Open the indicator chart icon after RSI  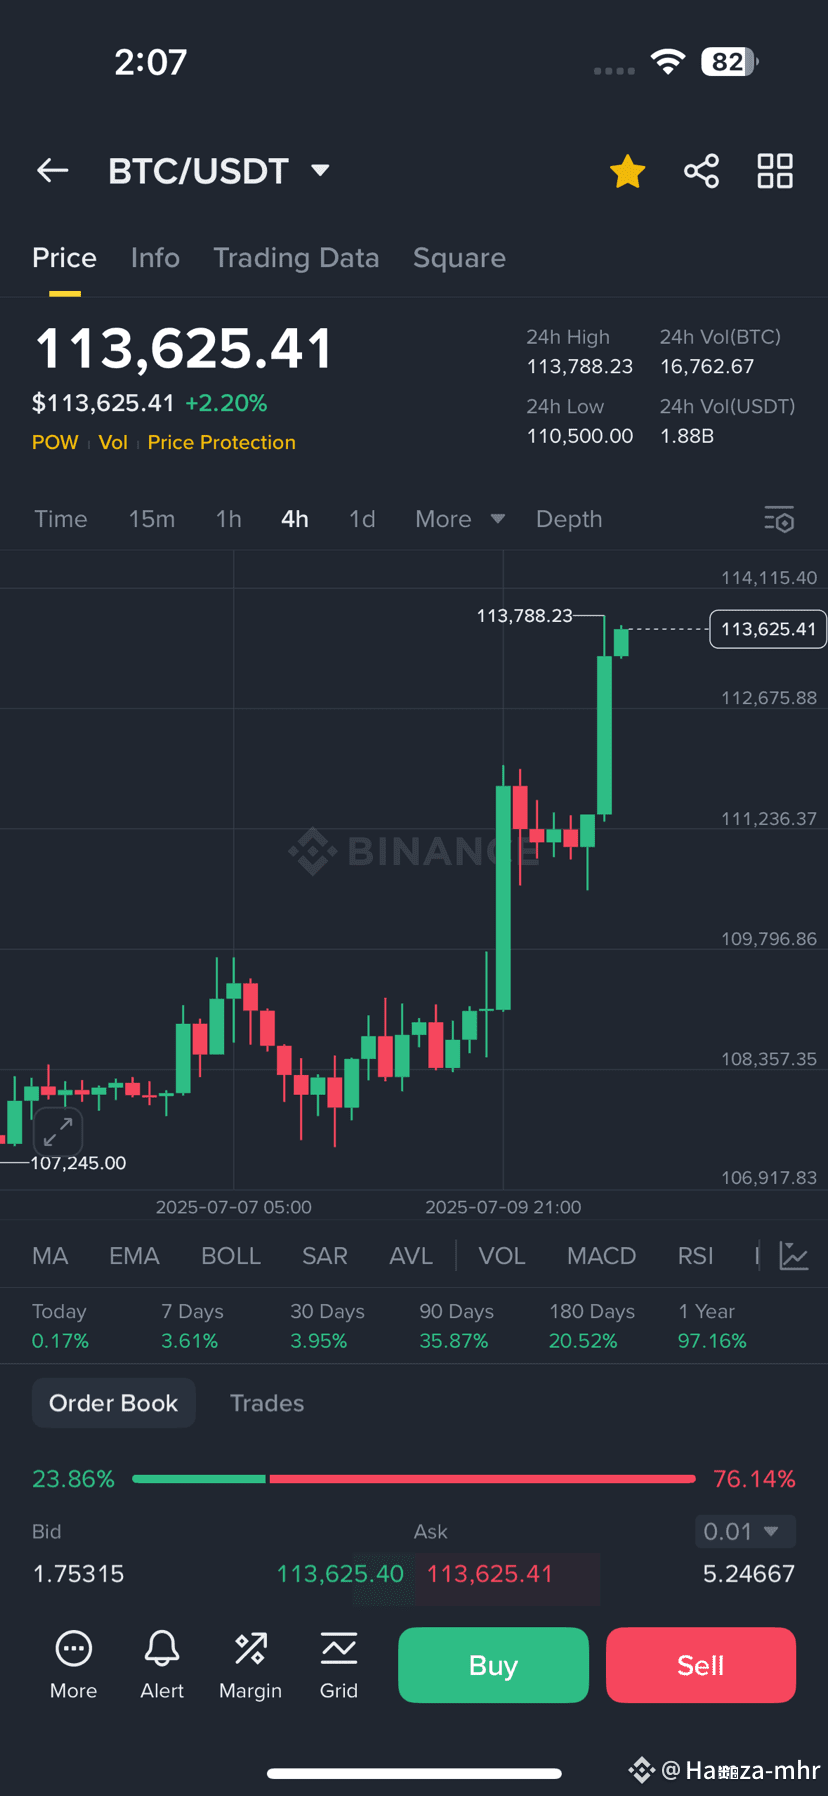click(x=794, y=1256)
